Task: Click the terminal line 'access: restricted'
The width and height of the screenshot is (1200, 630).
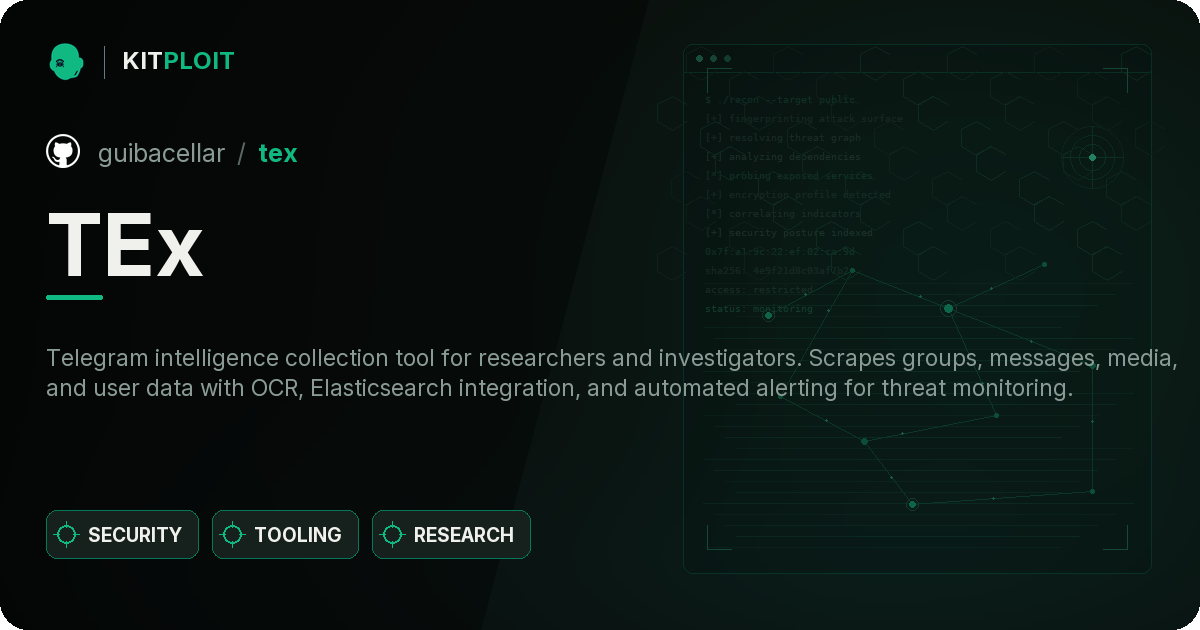Action: [x=759, y=290]
